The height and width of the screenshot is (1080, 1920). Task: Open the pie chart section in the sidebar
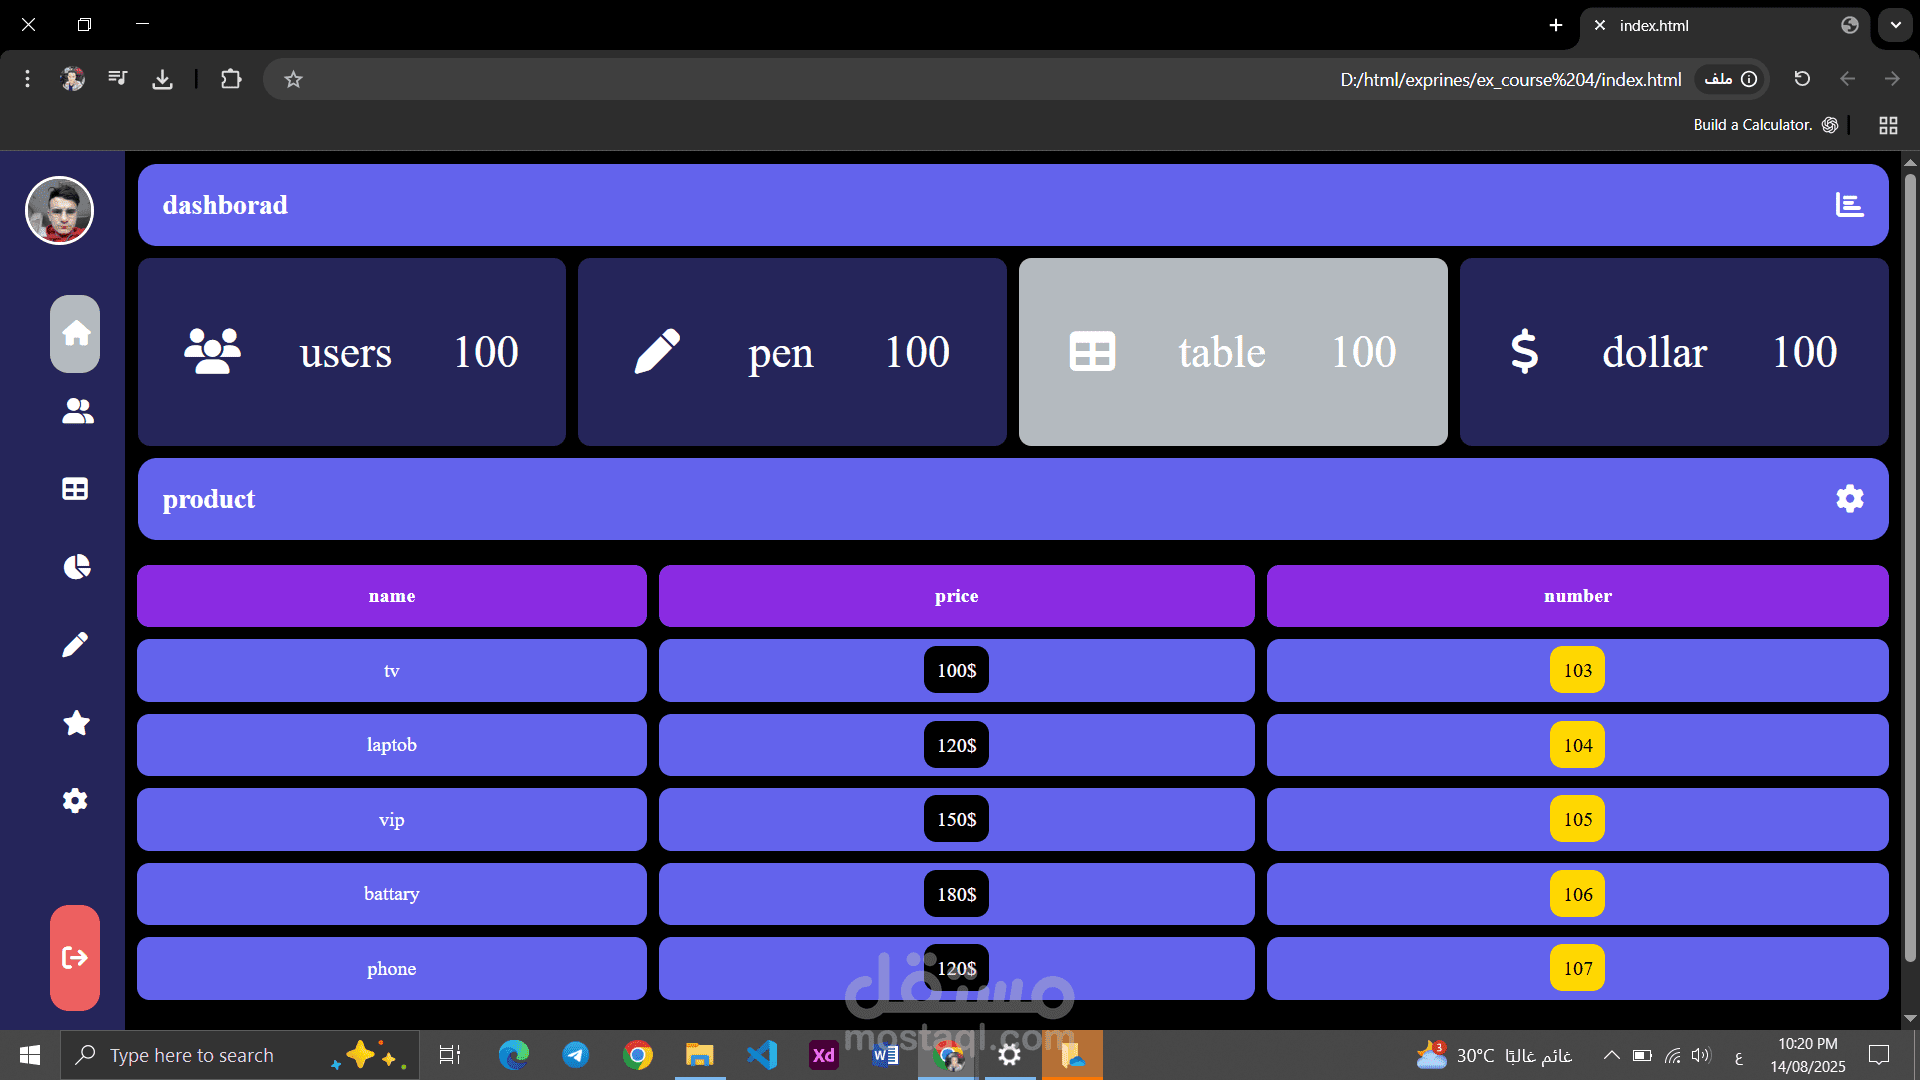coord(75,567)
